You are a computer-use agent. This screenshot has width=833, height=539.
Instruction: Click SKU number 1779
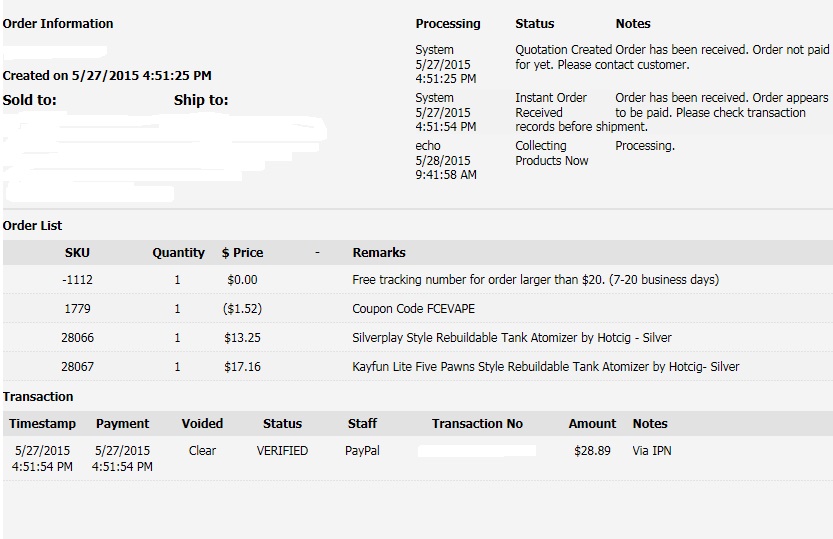click(77, 309)
